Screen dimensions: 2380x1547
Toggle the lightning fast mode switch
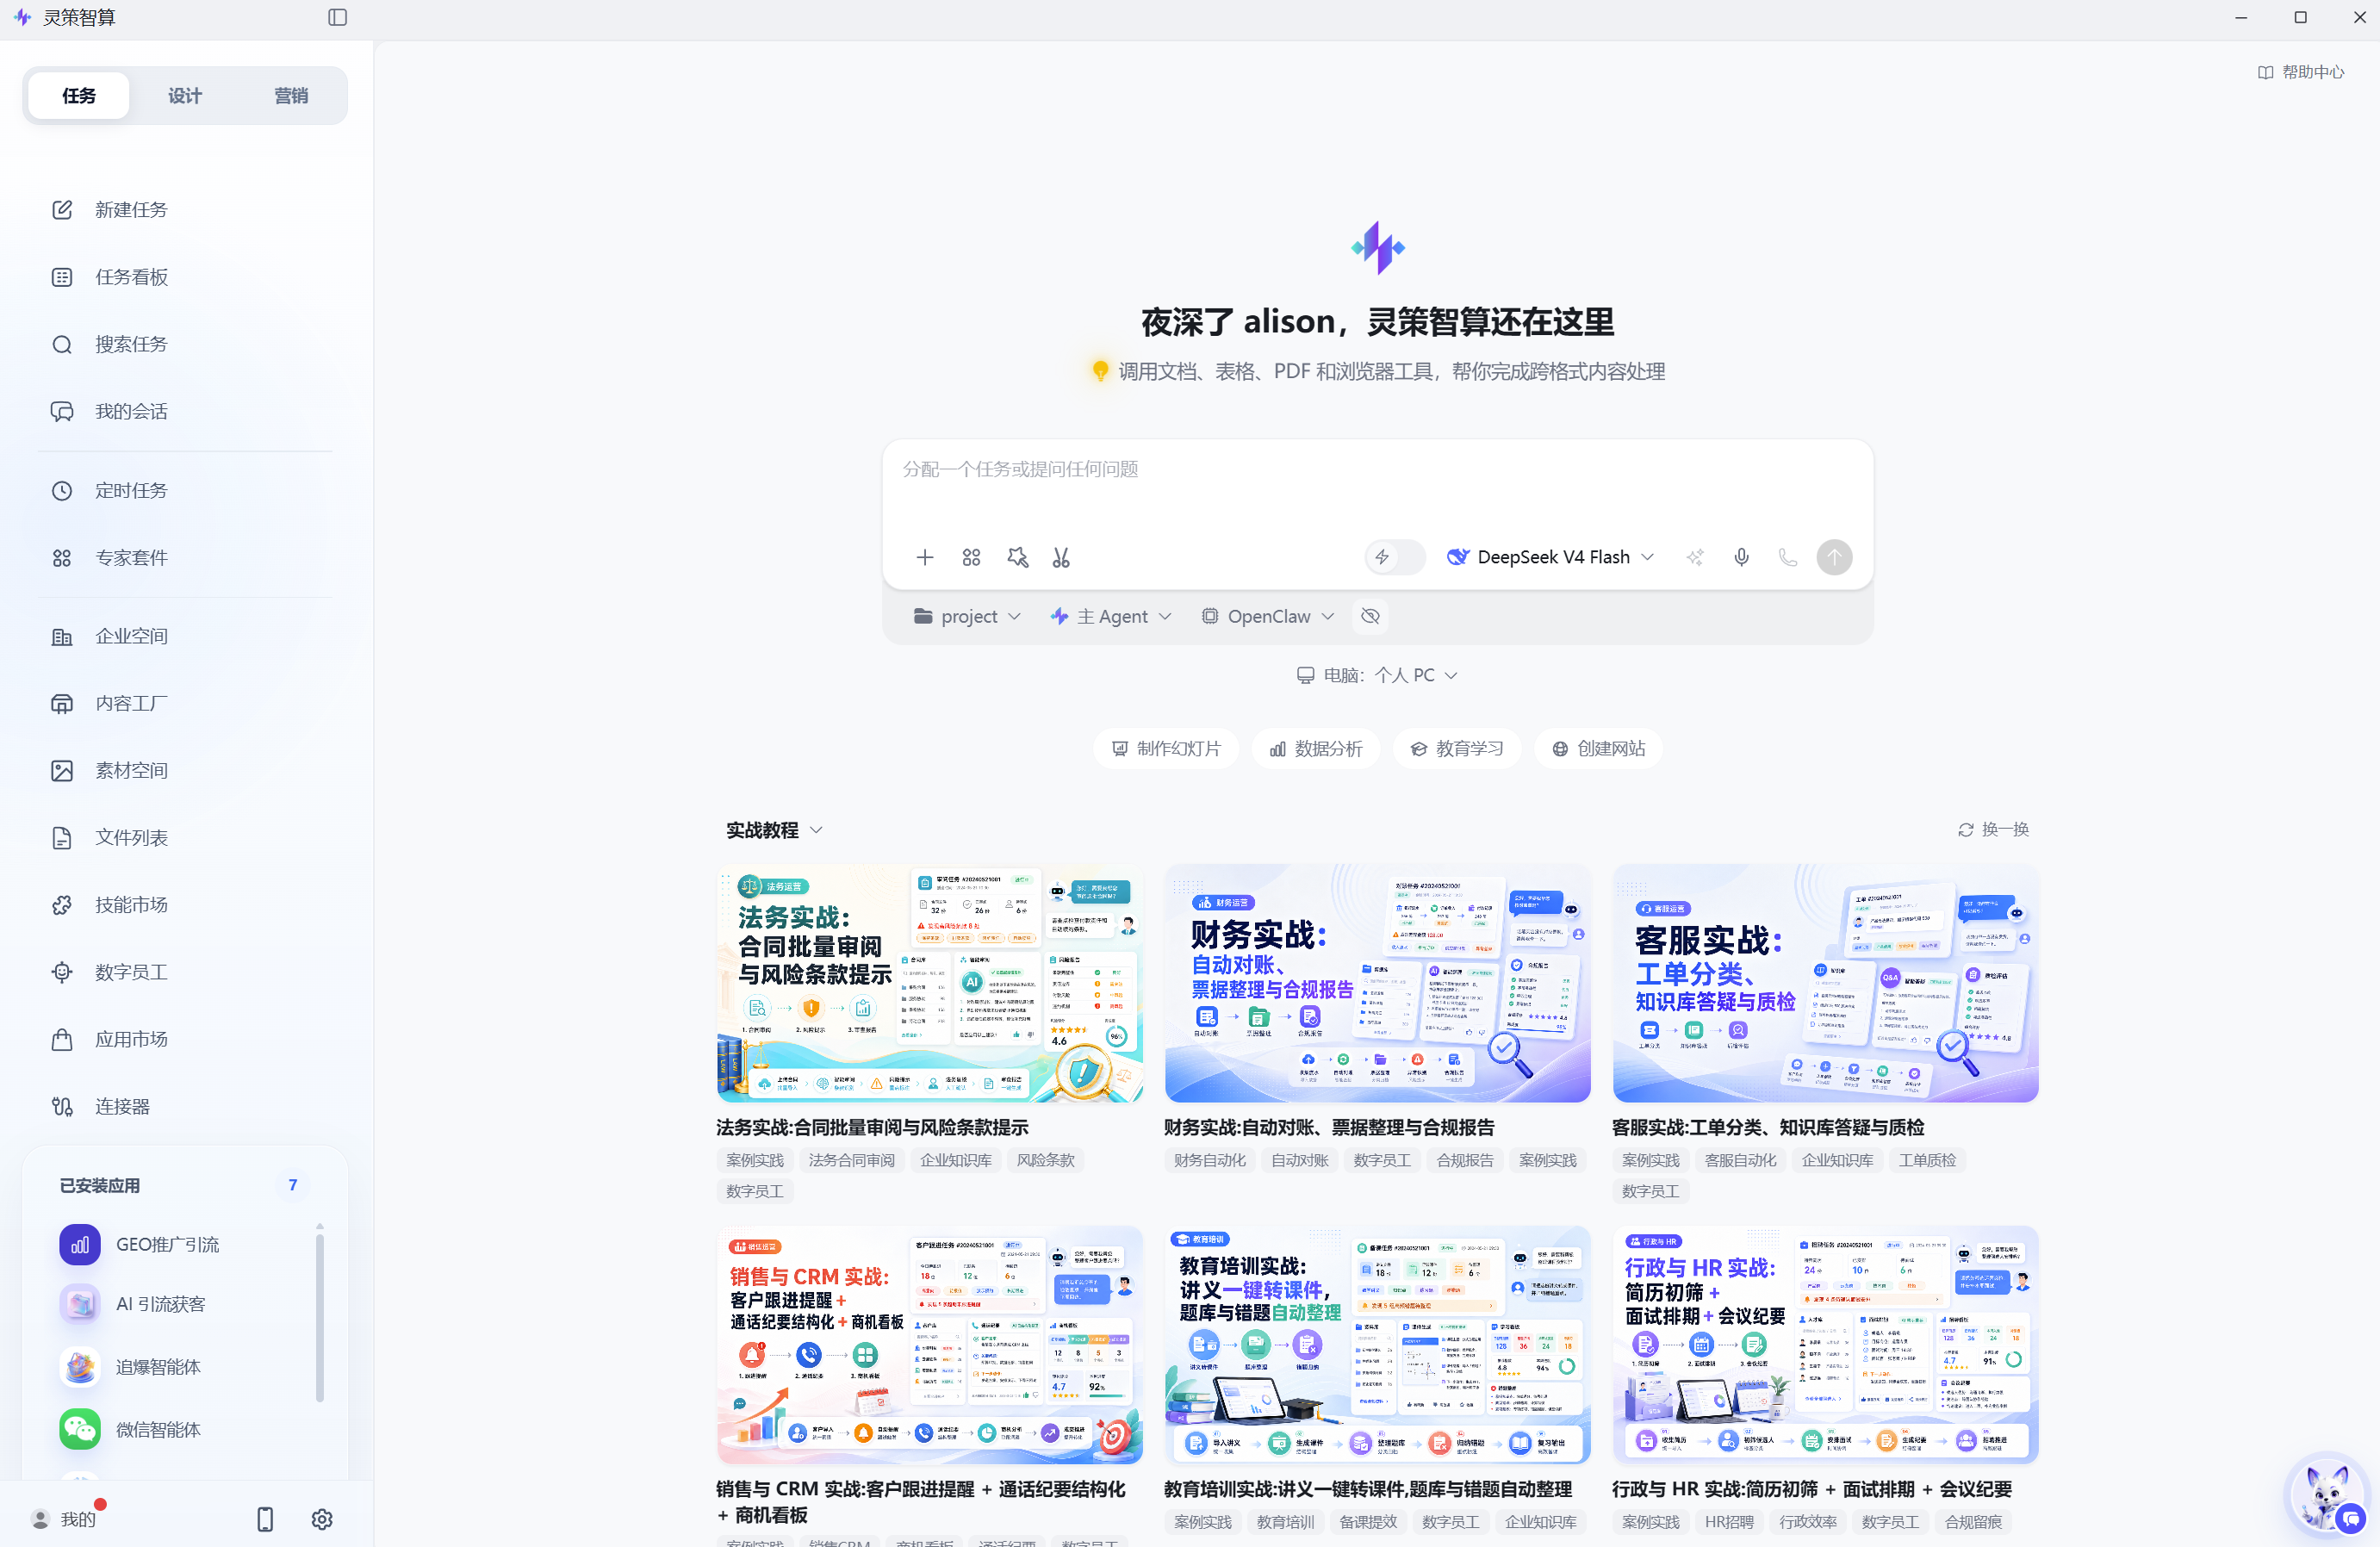pos(1395,557)
